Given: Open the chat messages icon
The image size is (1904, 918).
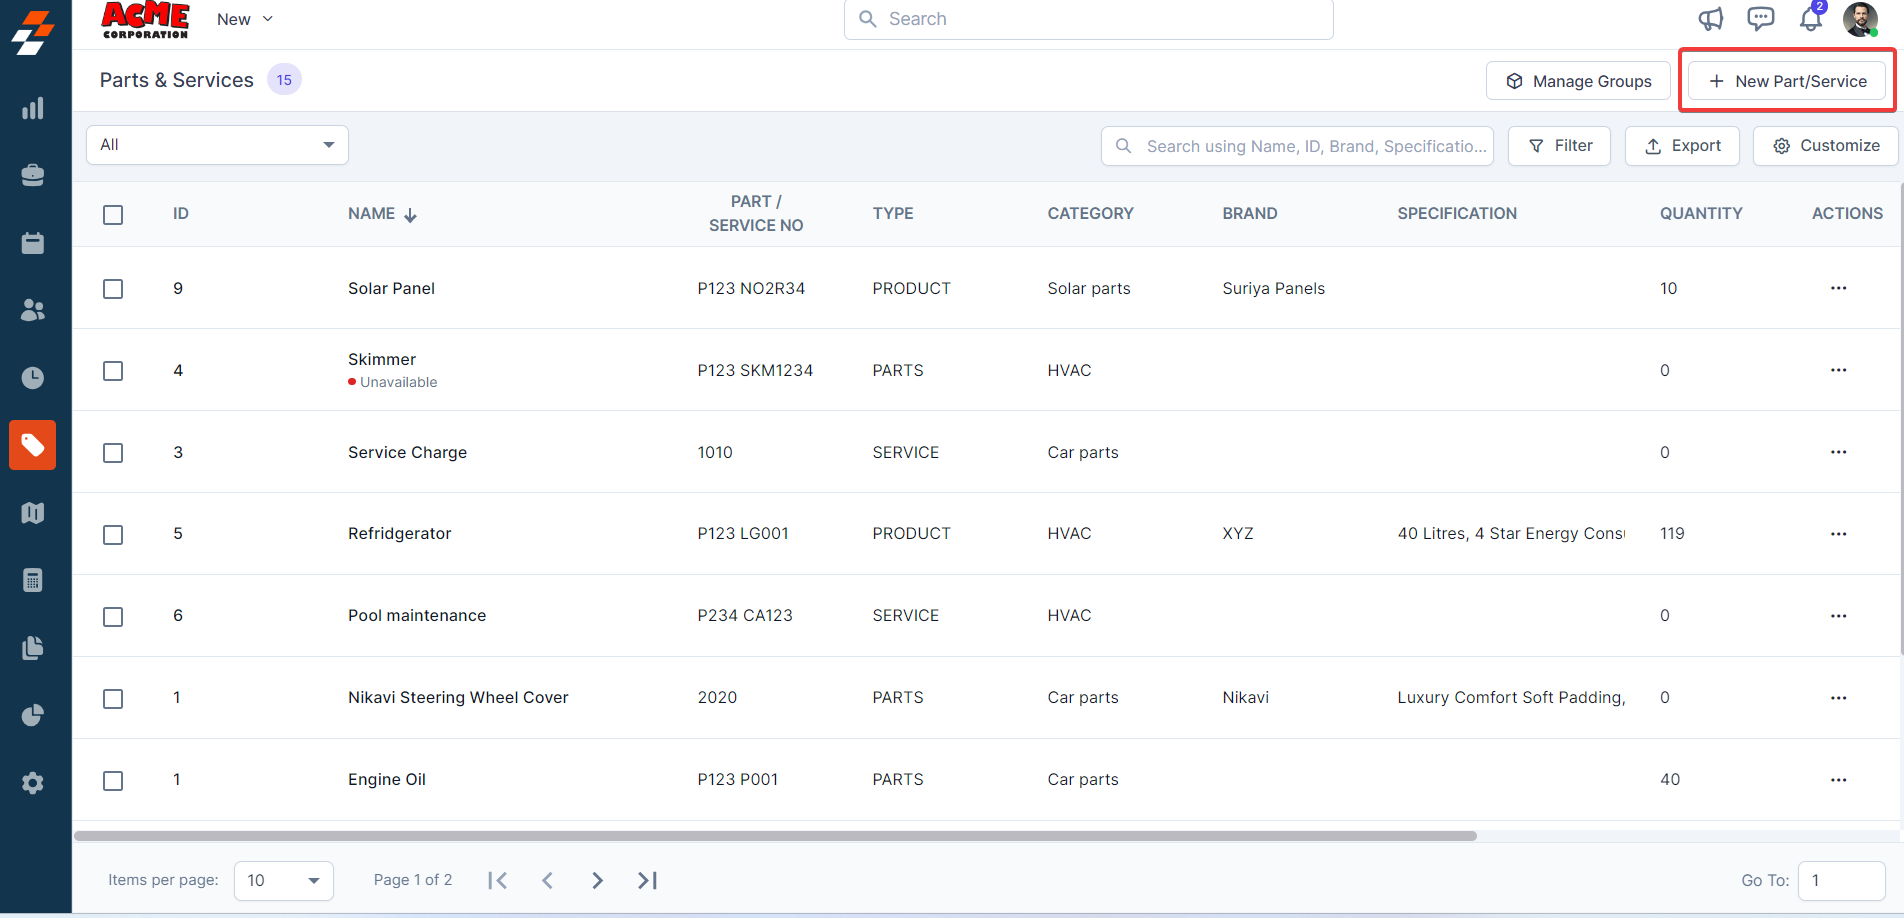Looking at the screenshot, I should point(1760,19).
